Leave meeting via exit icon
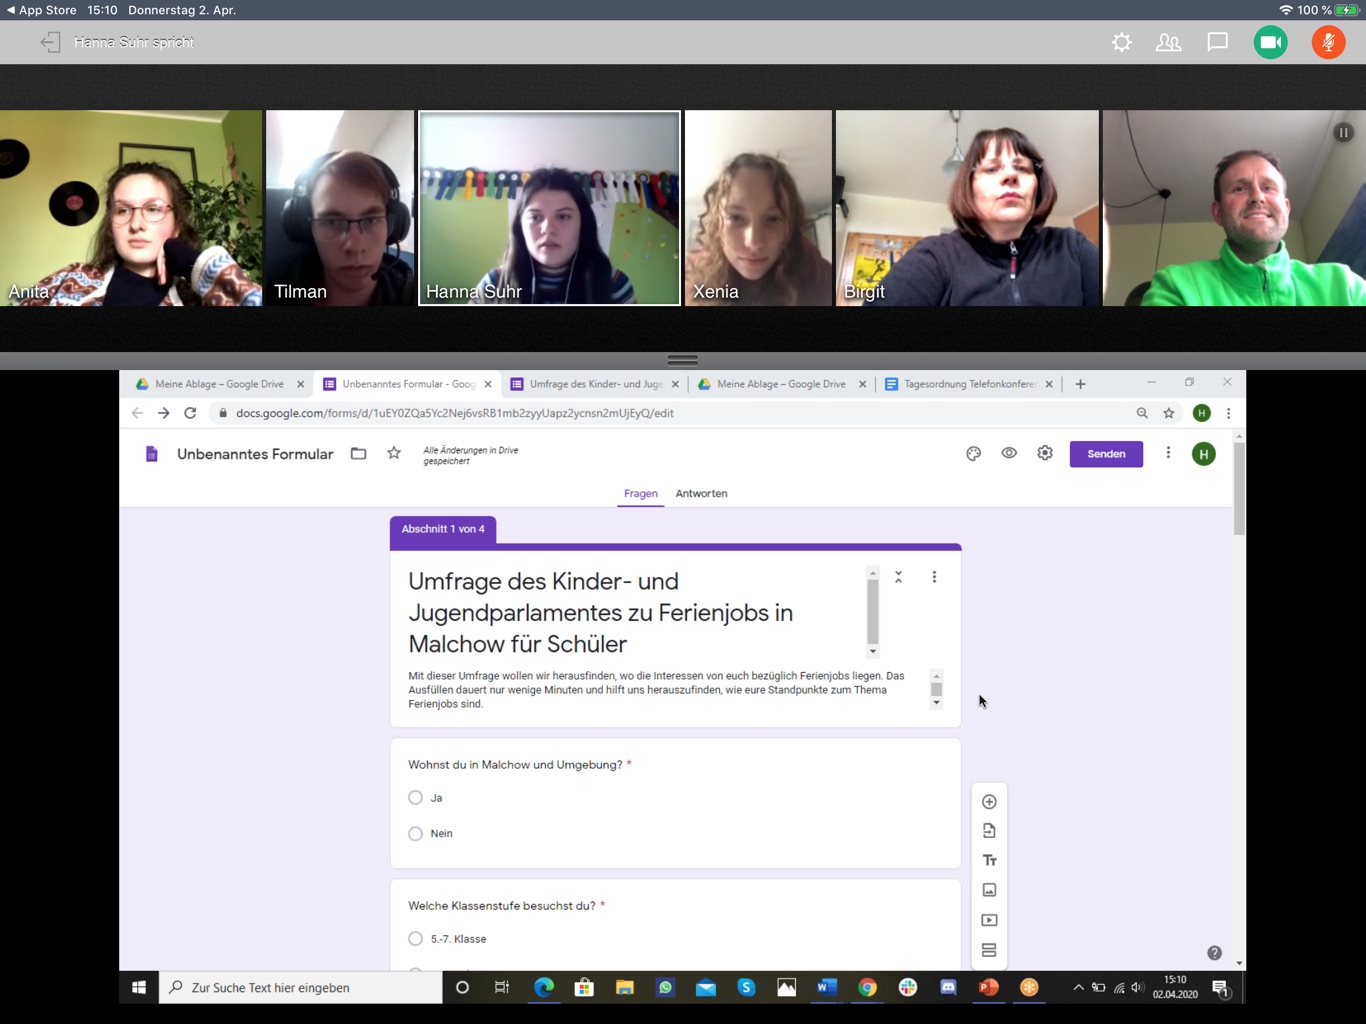1366x1024 pixels. tap(50, 42)
